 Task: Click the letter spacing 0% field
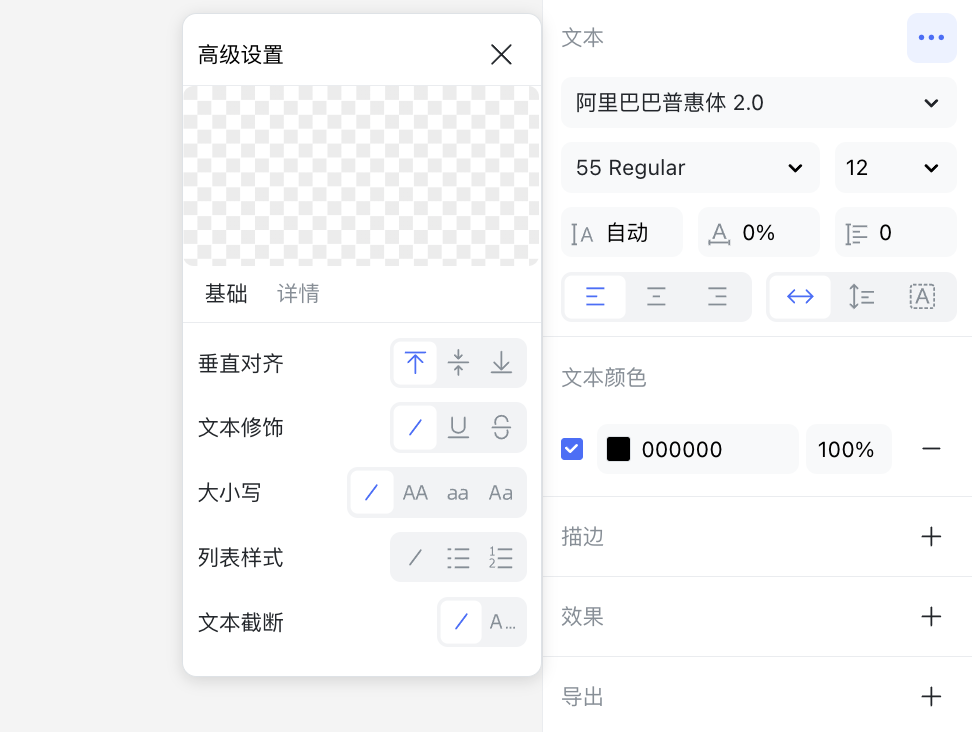759,232
